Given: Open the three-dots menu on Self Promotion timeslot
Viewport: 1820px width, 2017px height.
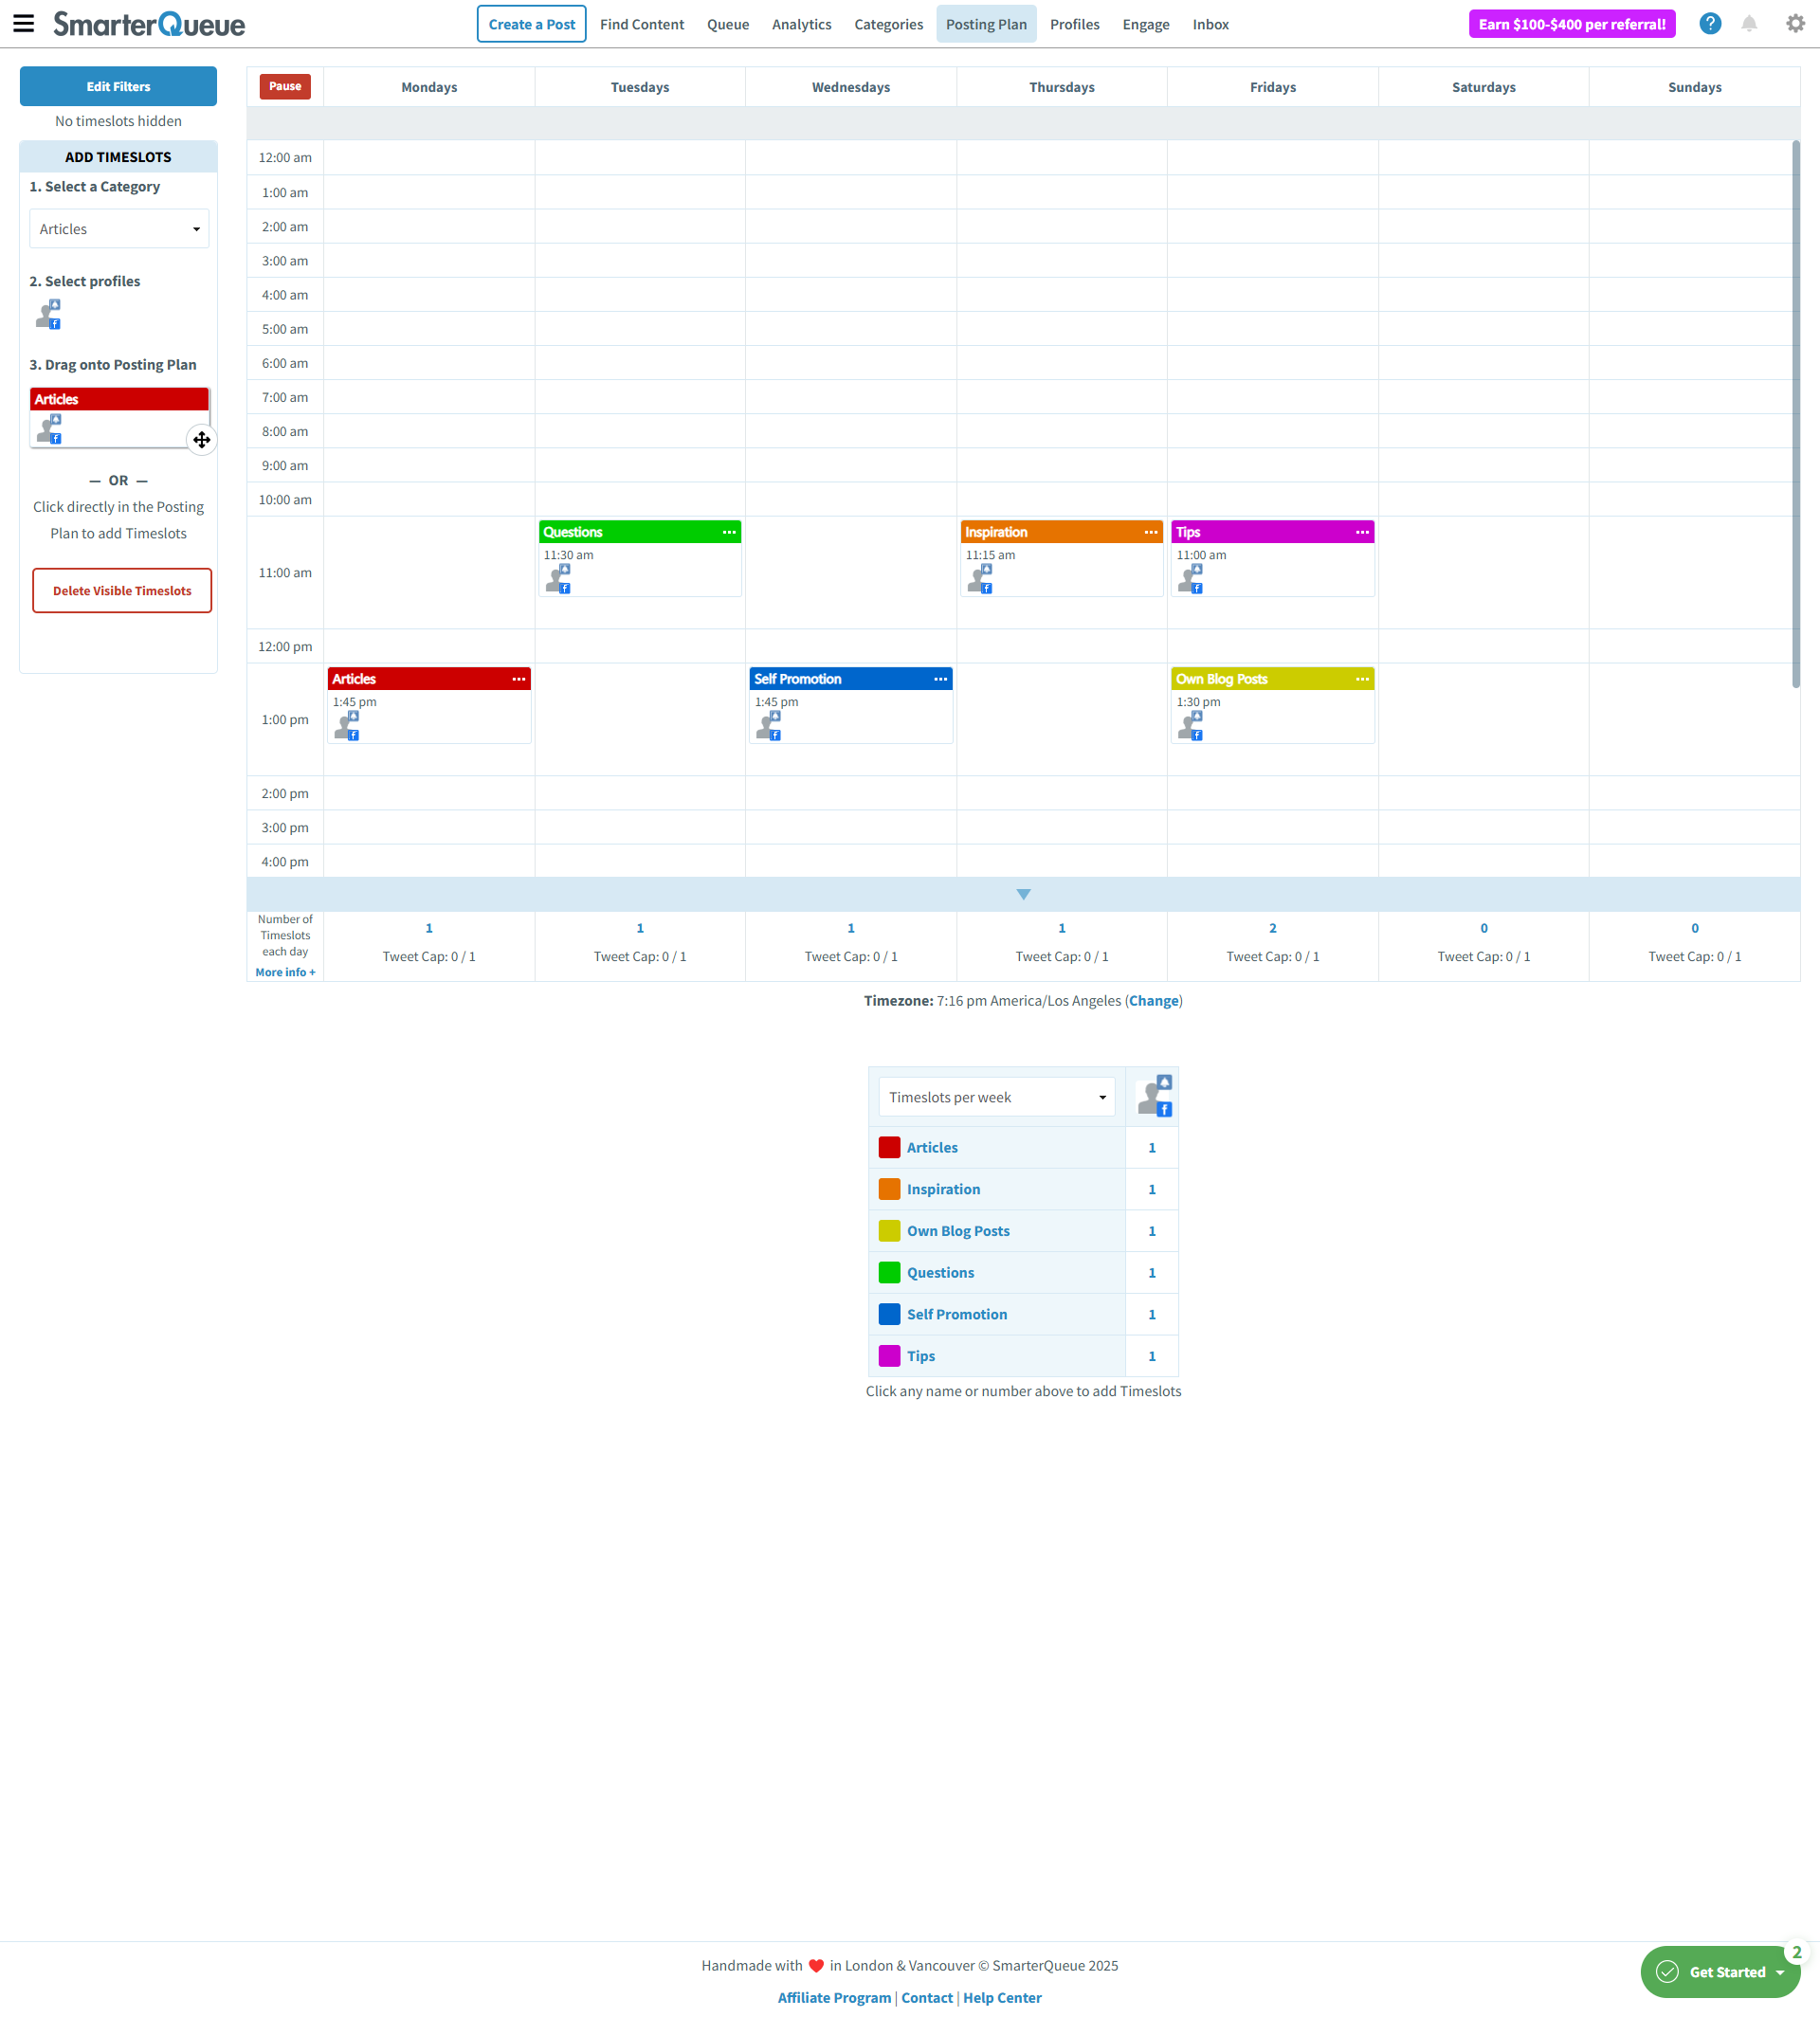Looking at the screenshot, I should [940, 680].
